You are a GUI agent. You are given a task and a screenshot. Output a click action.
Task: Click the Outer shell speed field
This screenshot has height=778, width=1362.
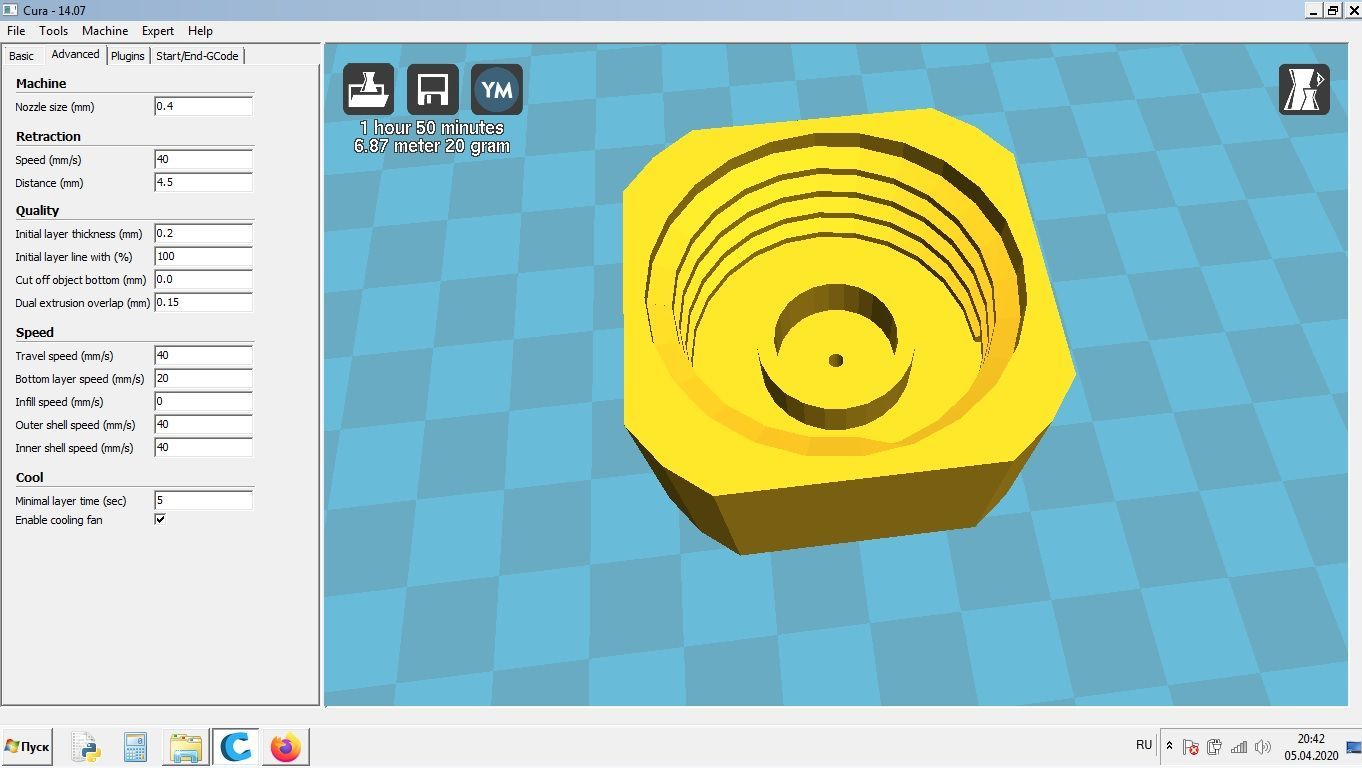point(203,424)
